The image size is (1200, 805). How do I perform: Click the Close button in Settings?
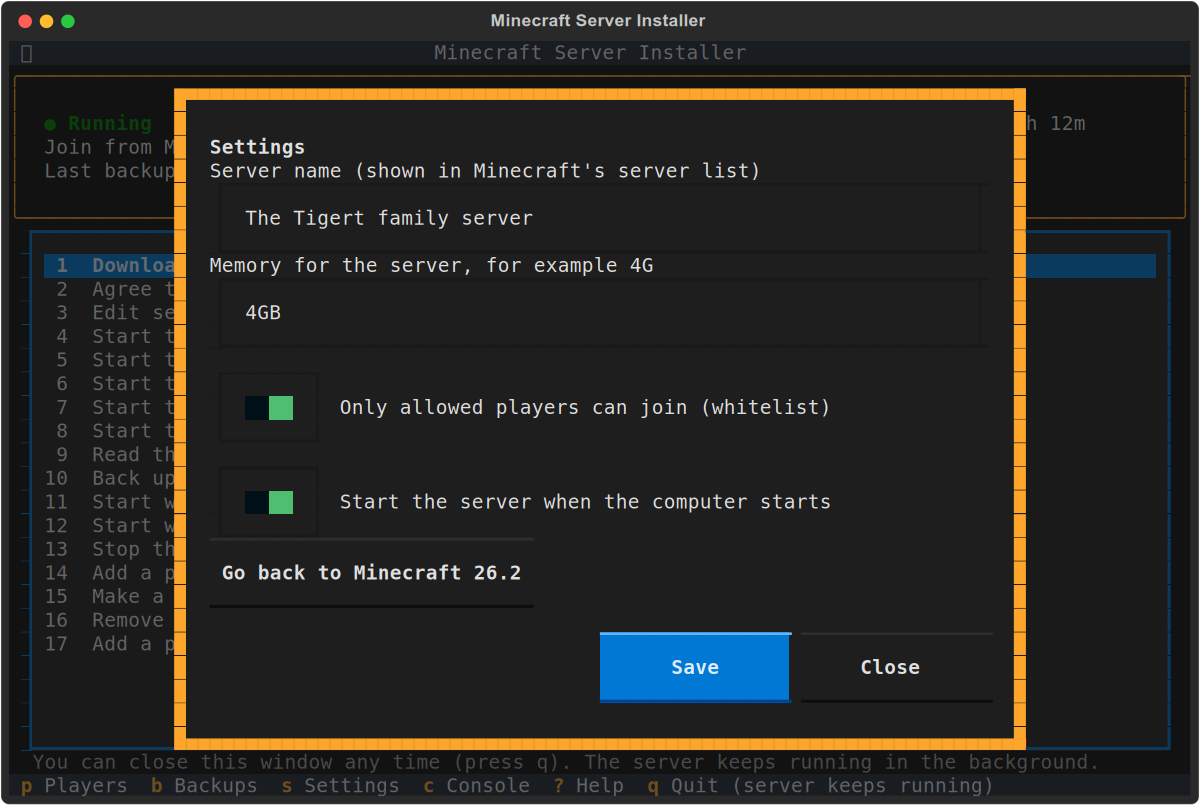[x=897, y=667]
